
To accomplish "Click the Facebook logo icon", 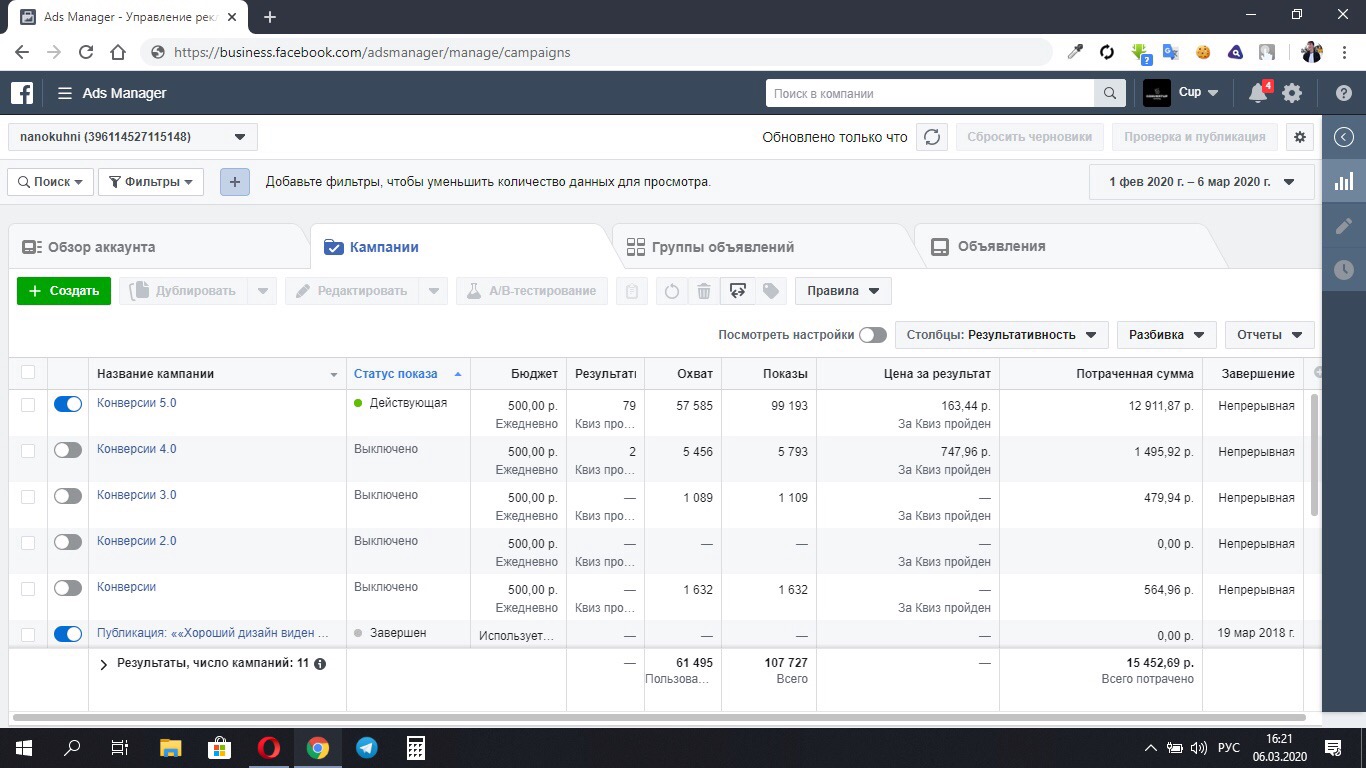I will click(x=22, y=93).
